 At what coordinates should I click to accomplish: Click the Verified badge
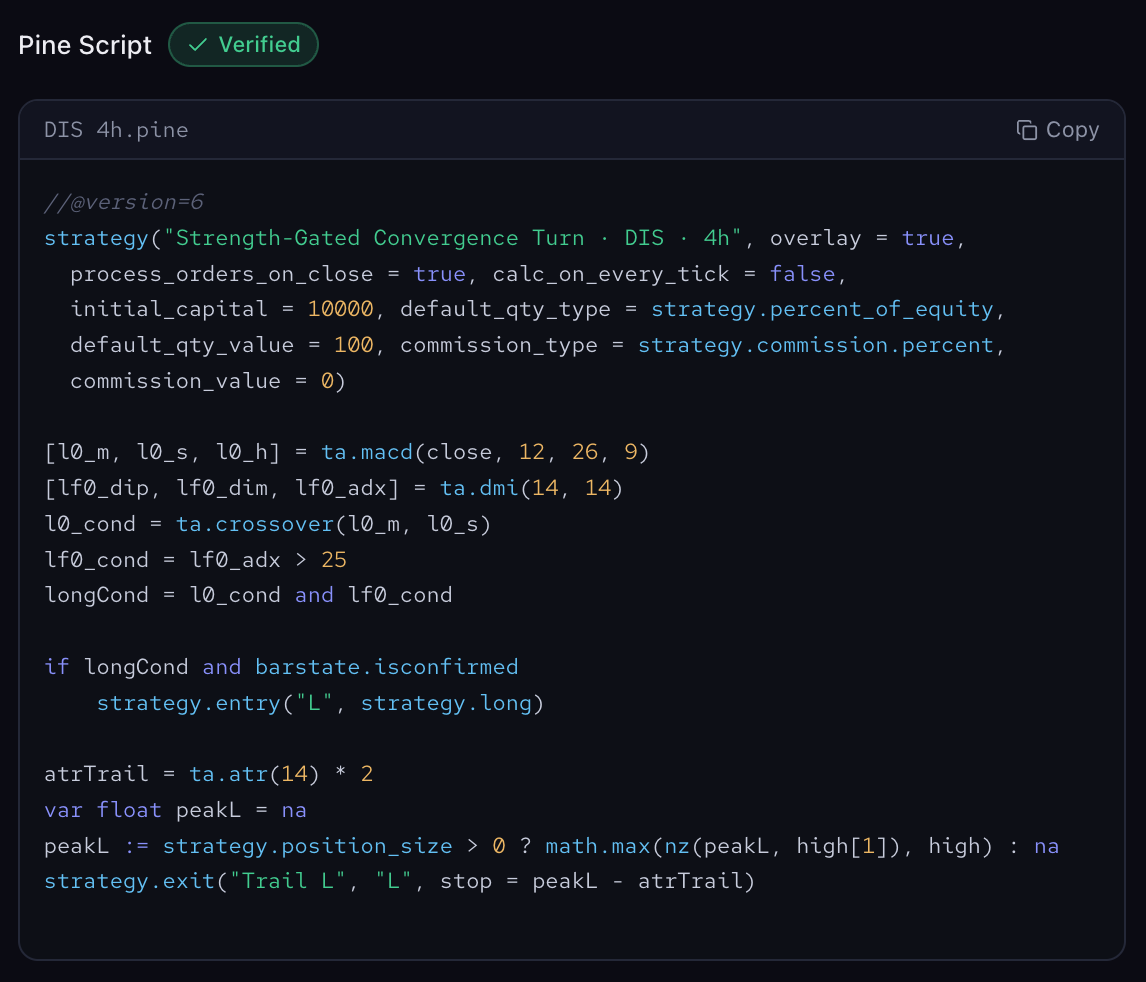click(x=243, y=45)
